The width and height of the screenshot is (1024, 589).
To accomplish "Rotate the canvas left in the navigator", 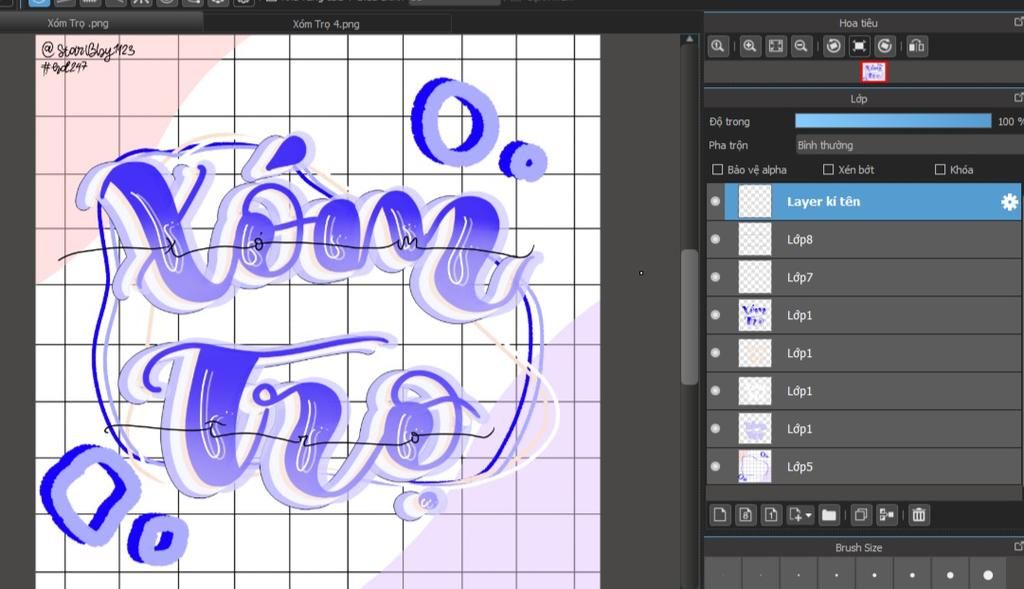I will (x=833, y=46).
